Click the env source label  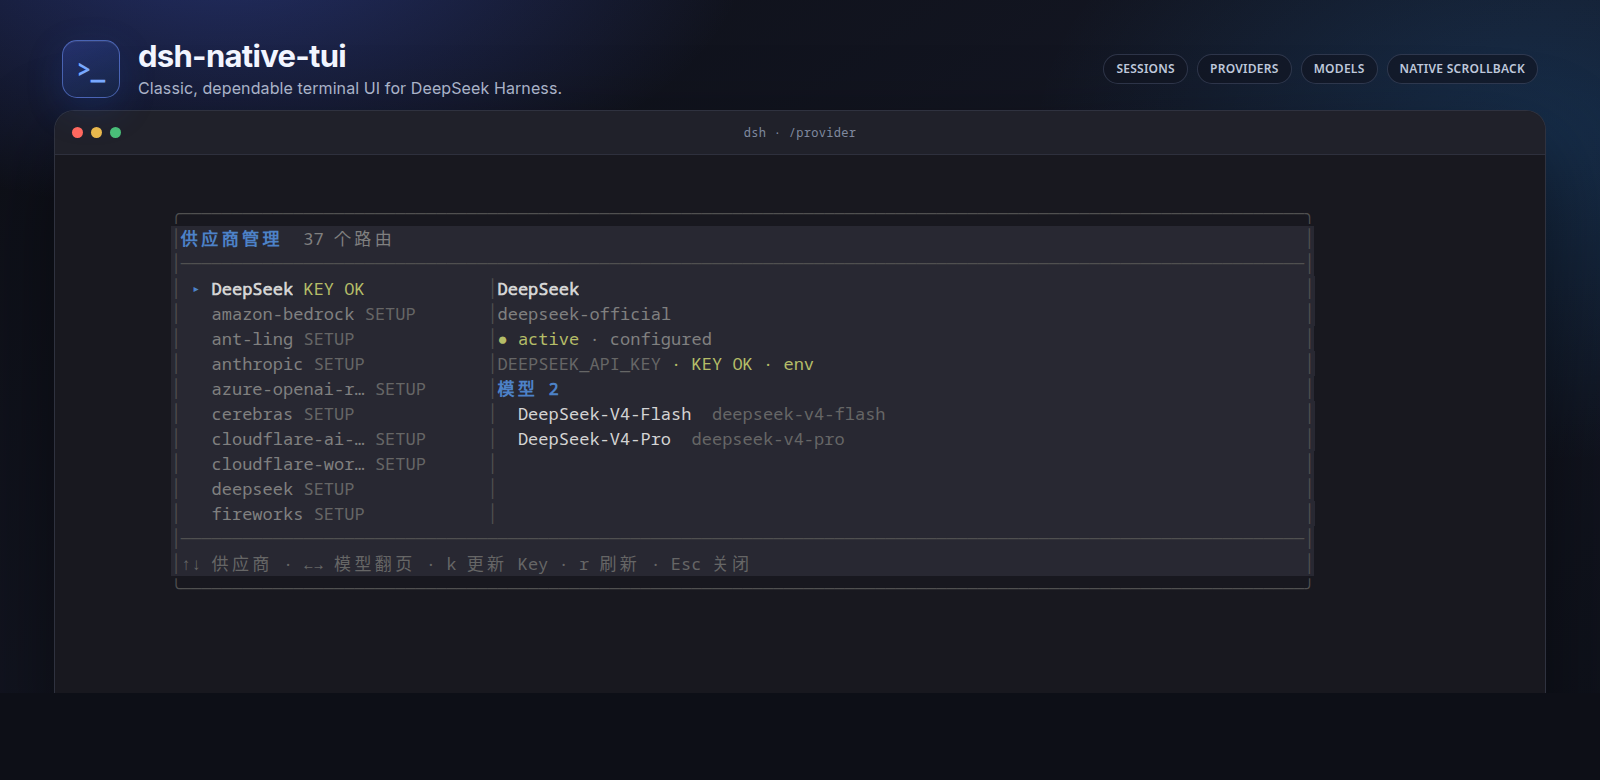pos(798,364)
